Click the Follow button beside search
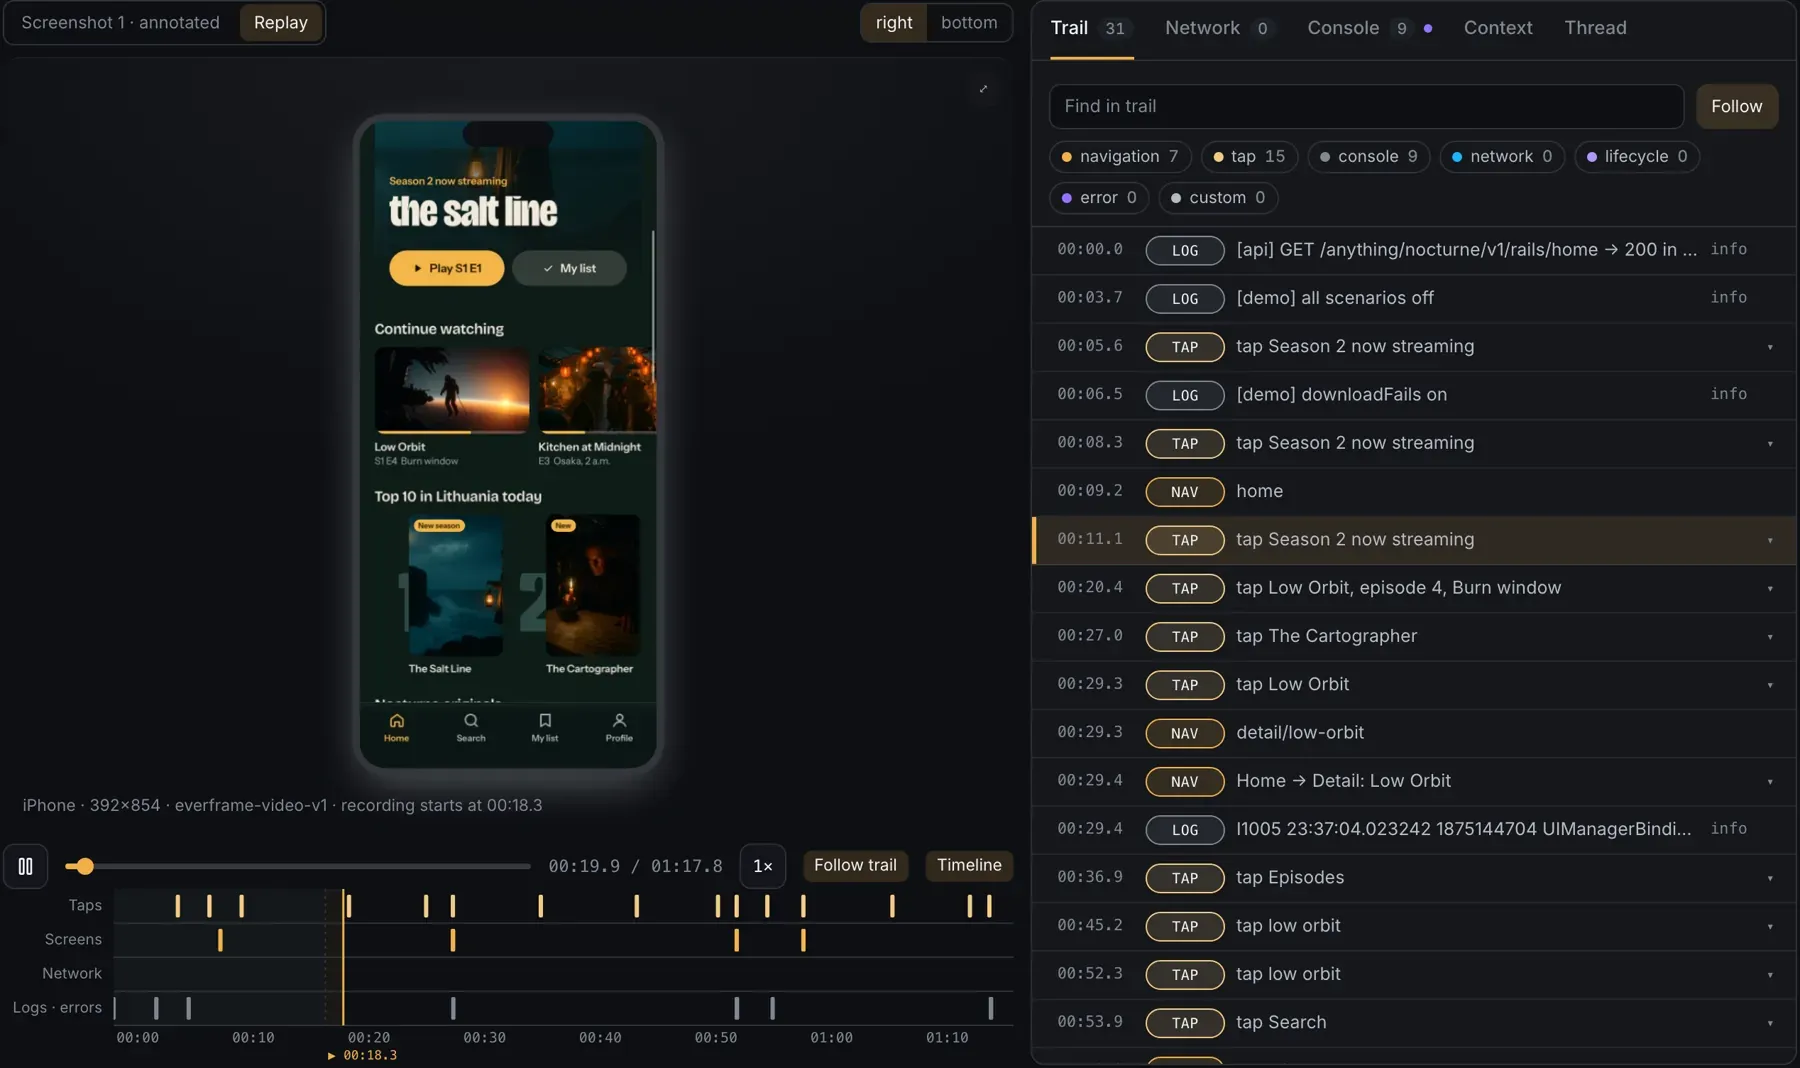Viewport: 1800px width, 1068px height. click(x=1737, y=107)
